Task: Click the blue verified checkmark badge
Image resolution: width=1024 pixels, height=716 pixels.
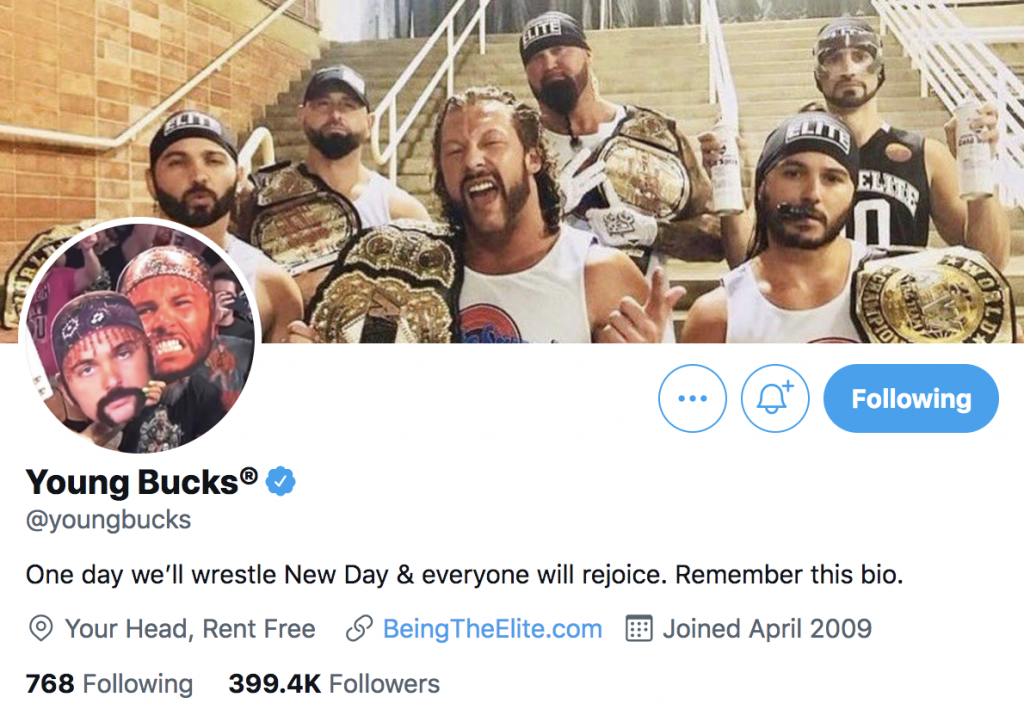Action: coord(281,482)
